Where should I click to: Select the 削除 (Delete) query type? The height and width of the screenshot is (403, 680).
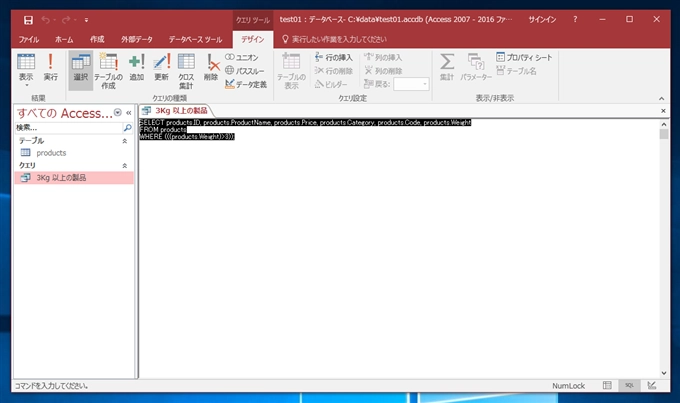point(211,67)
